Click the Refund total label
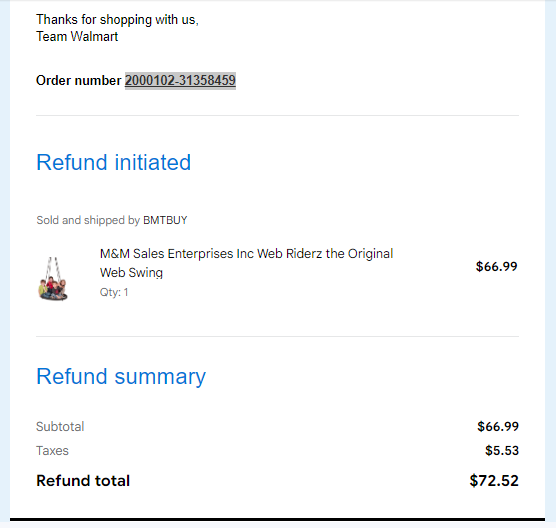 [x=83, y=481]
